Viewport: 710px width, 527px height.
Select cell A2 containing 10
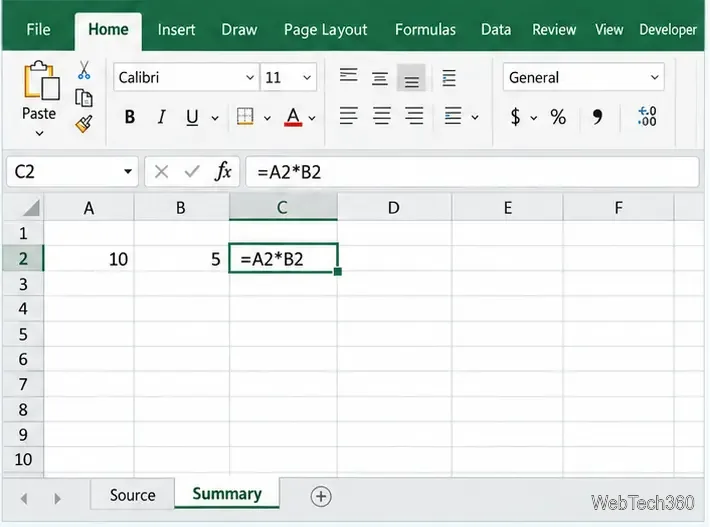coord(89,259)
